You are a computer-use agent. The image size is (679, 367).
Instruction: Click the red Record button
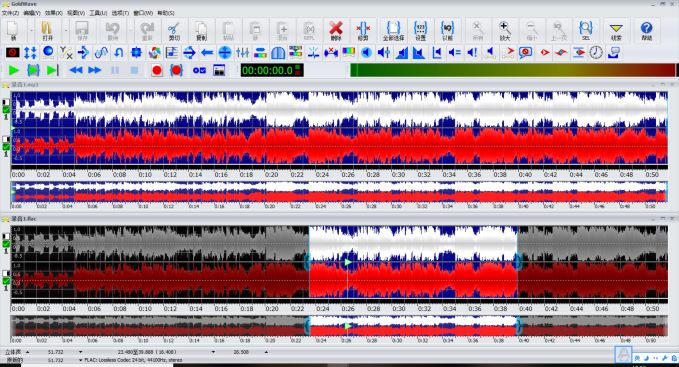tap(157, 70)
